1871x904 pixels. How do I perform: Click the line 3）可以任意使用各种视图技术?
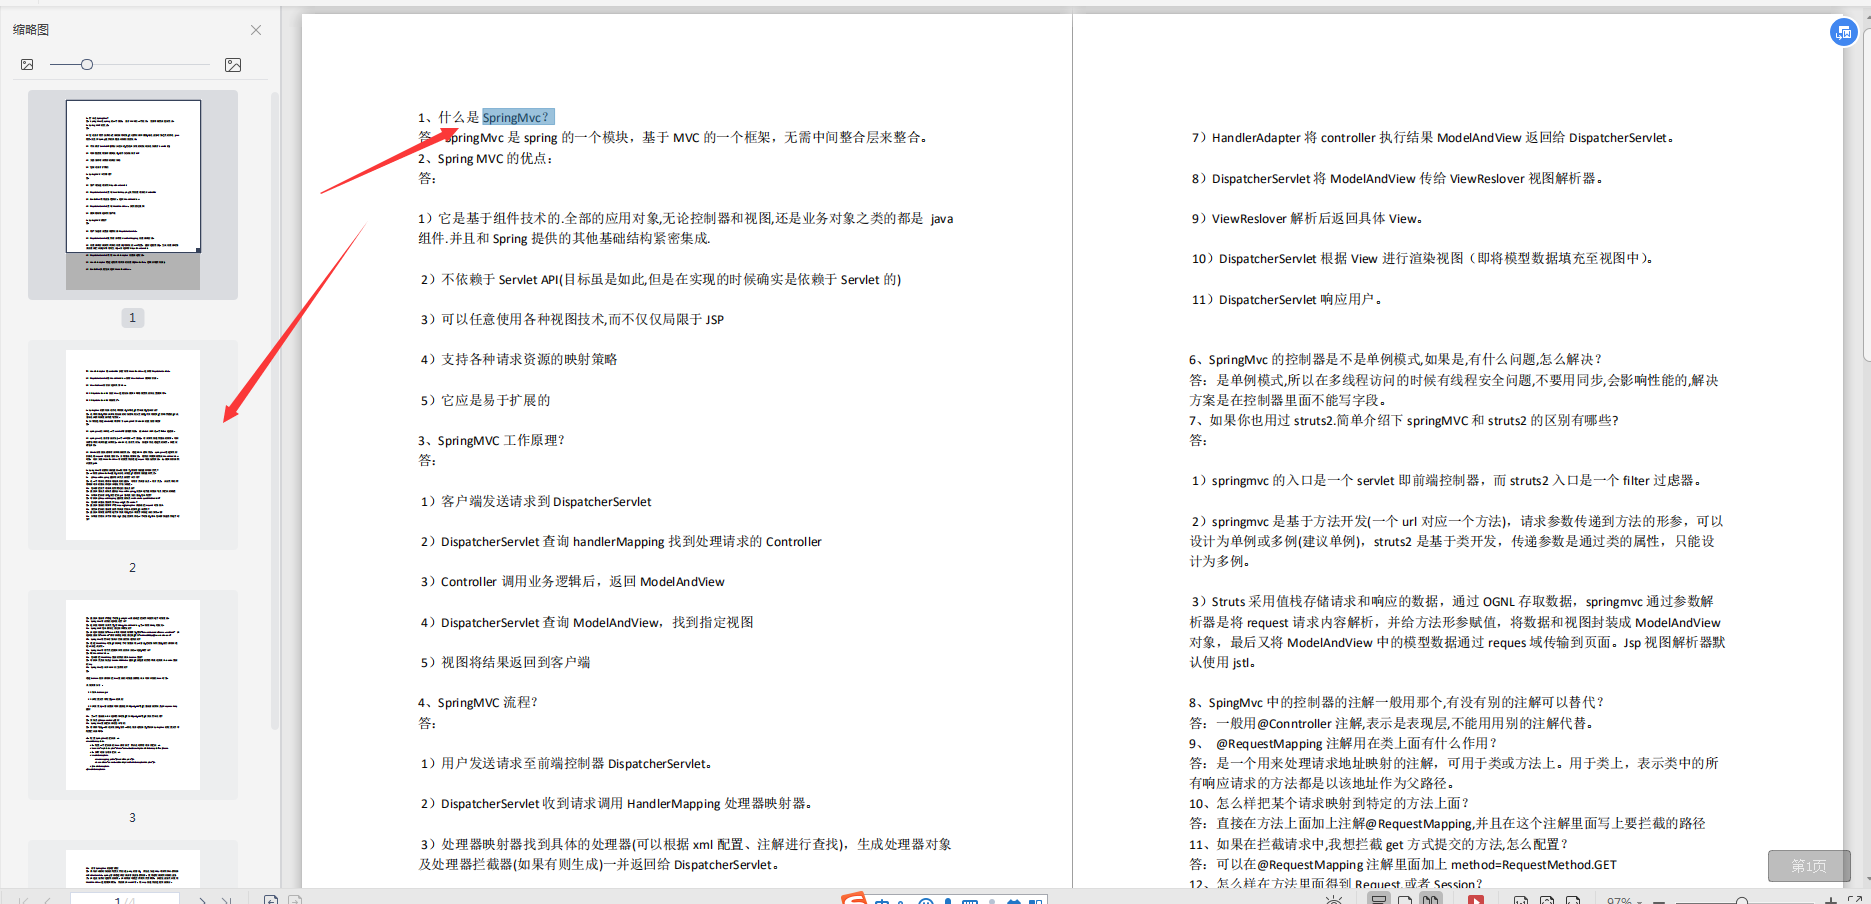tap(572, 319)
